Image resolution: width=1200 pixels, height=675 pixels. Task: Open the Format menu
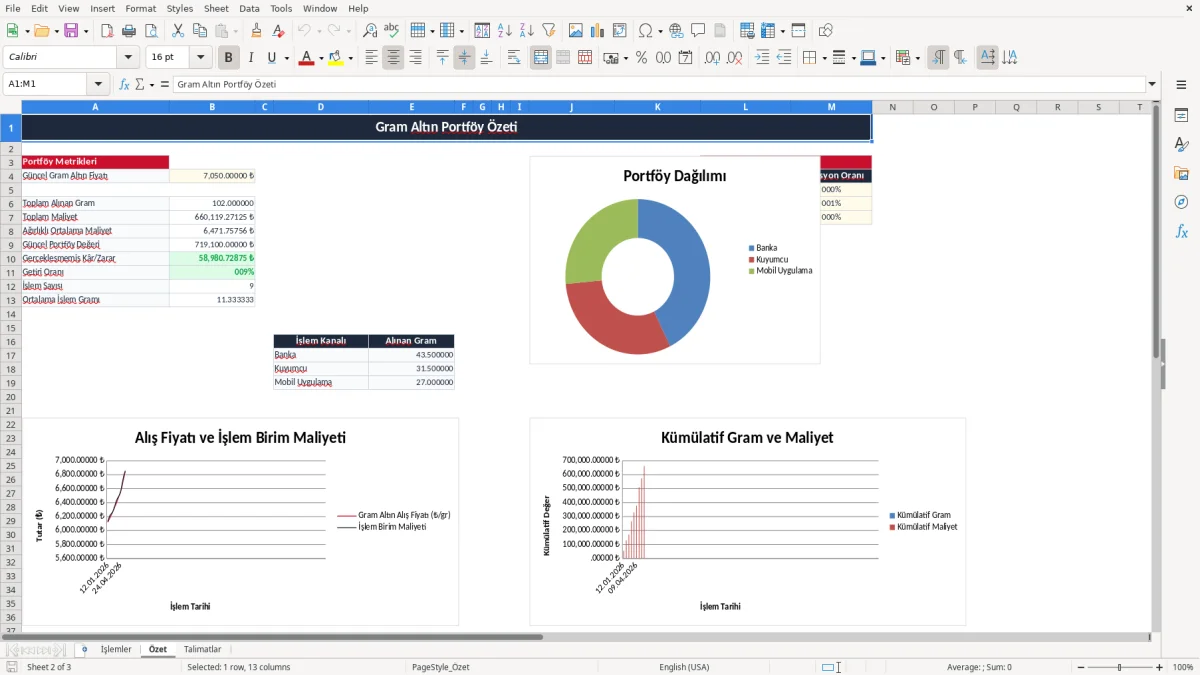pos(140,8)
